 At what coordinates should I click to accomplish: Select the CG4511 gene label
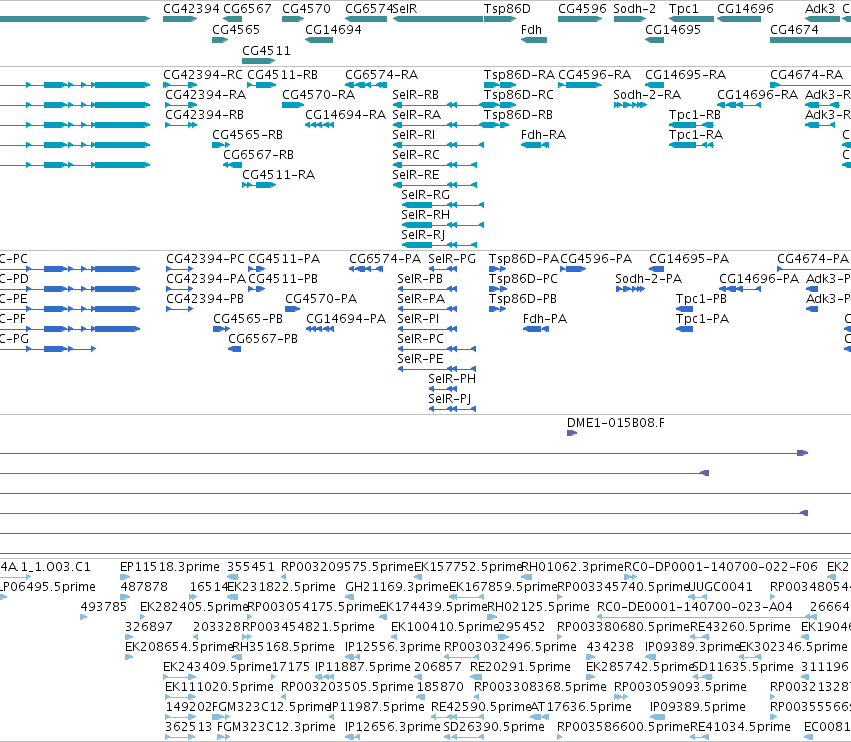click(x=266, y=50)
